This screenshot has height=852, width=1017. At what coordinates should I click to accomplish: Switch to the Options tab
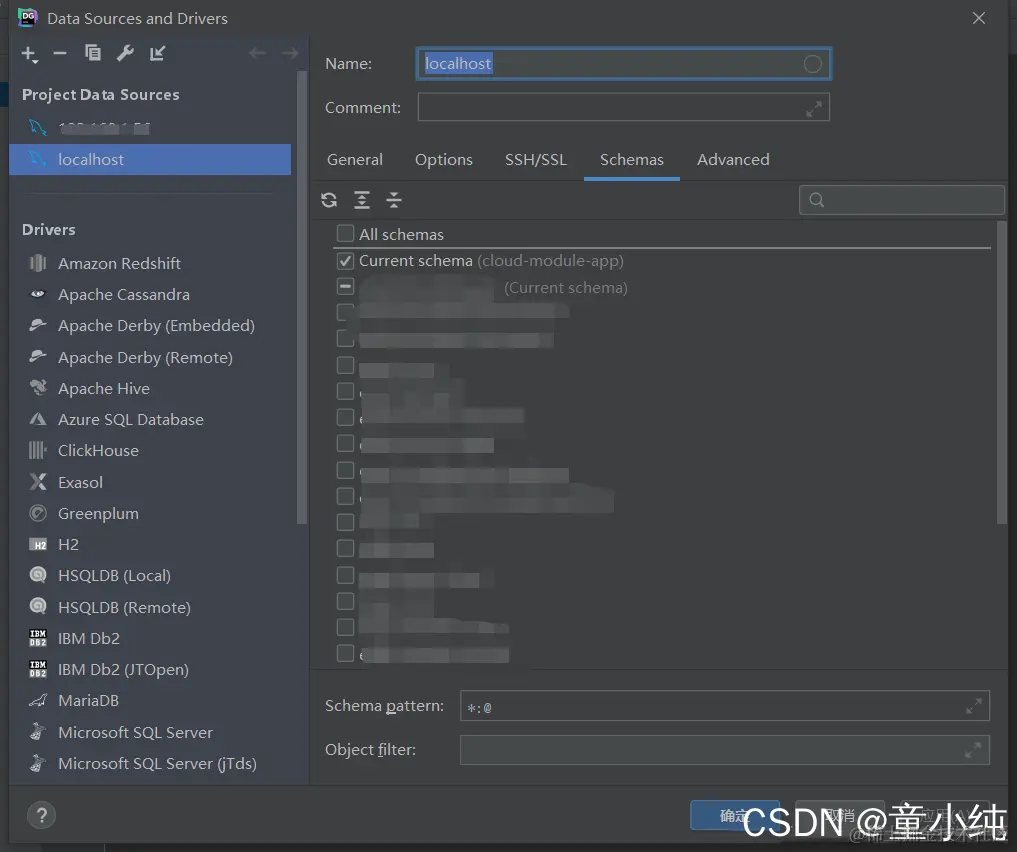point(444,160)
